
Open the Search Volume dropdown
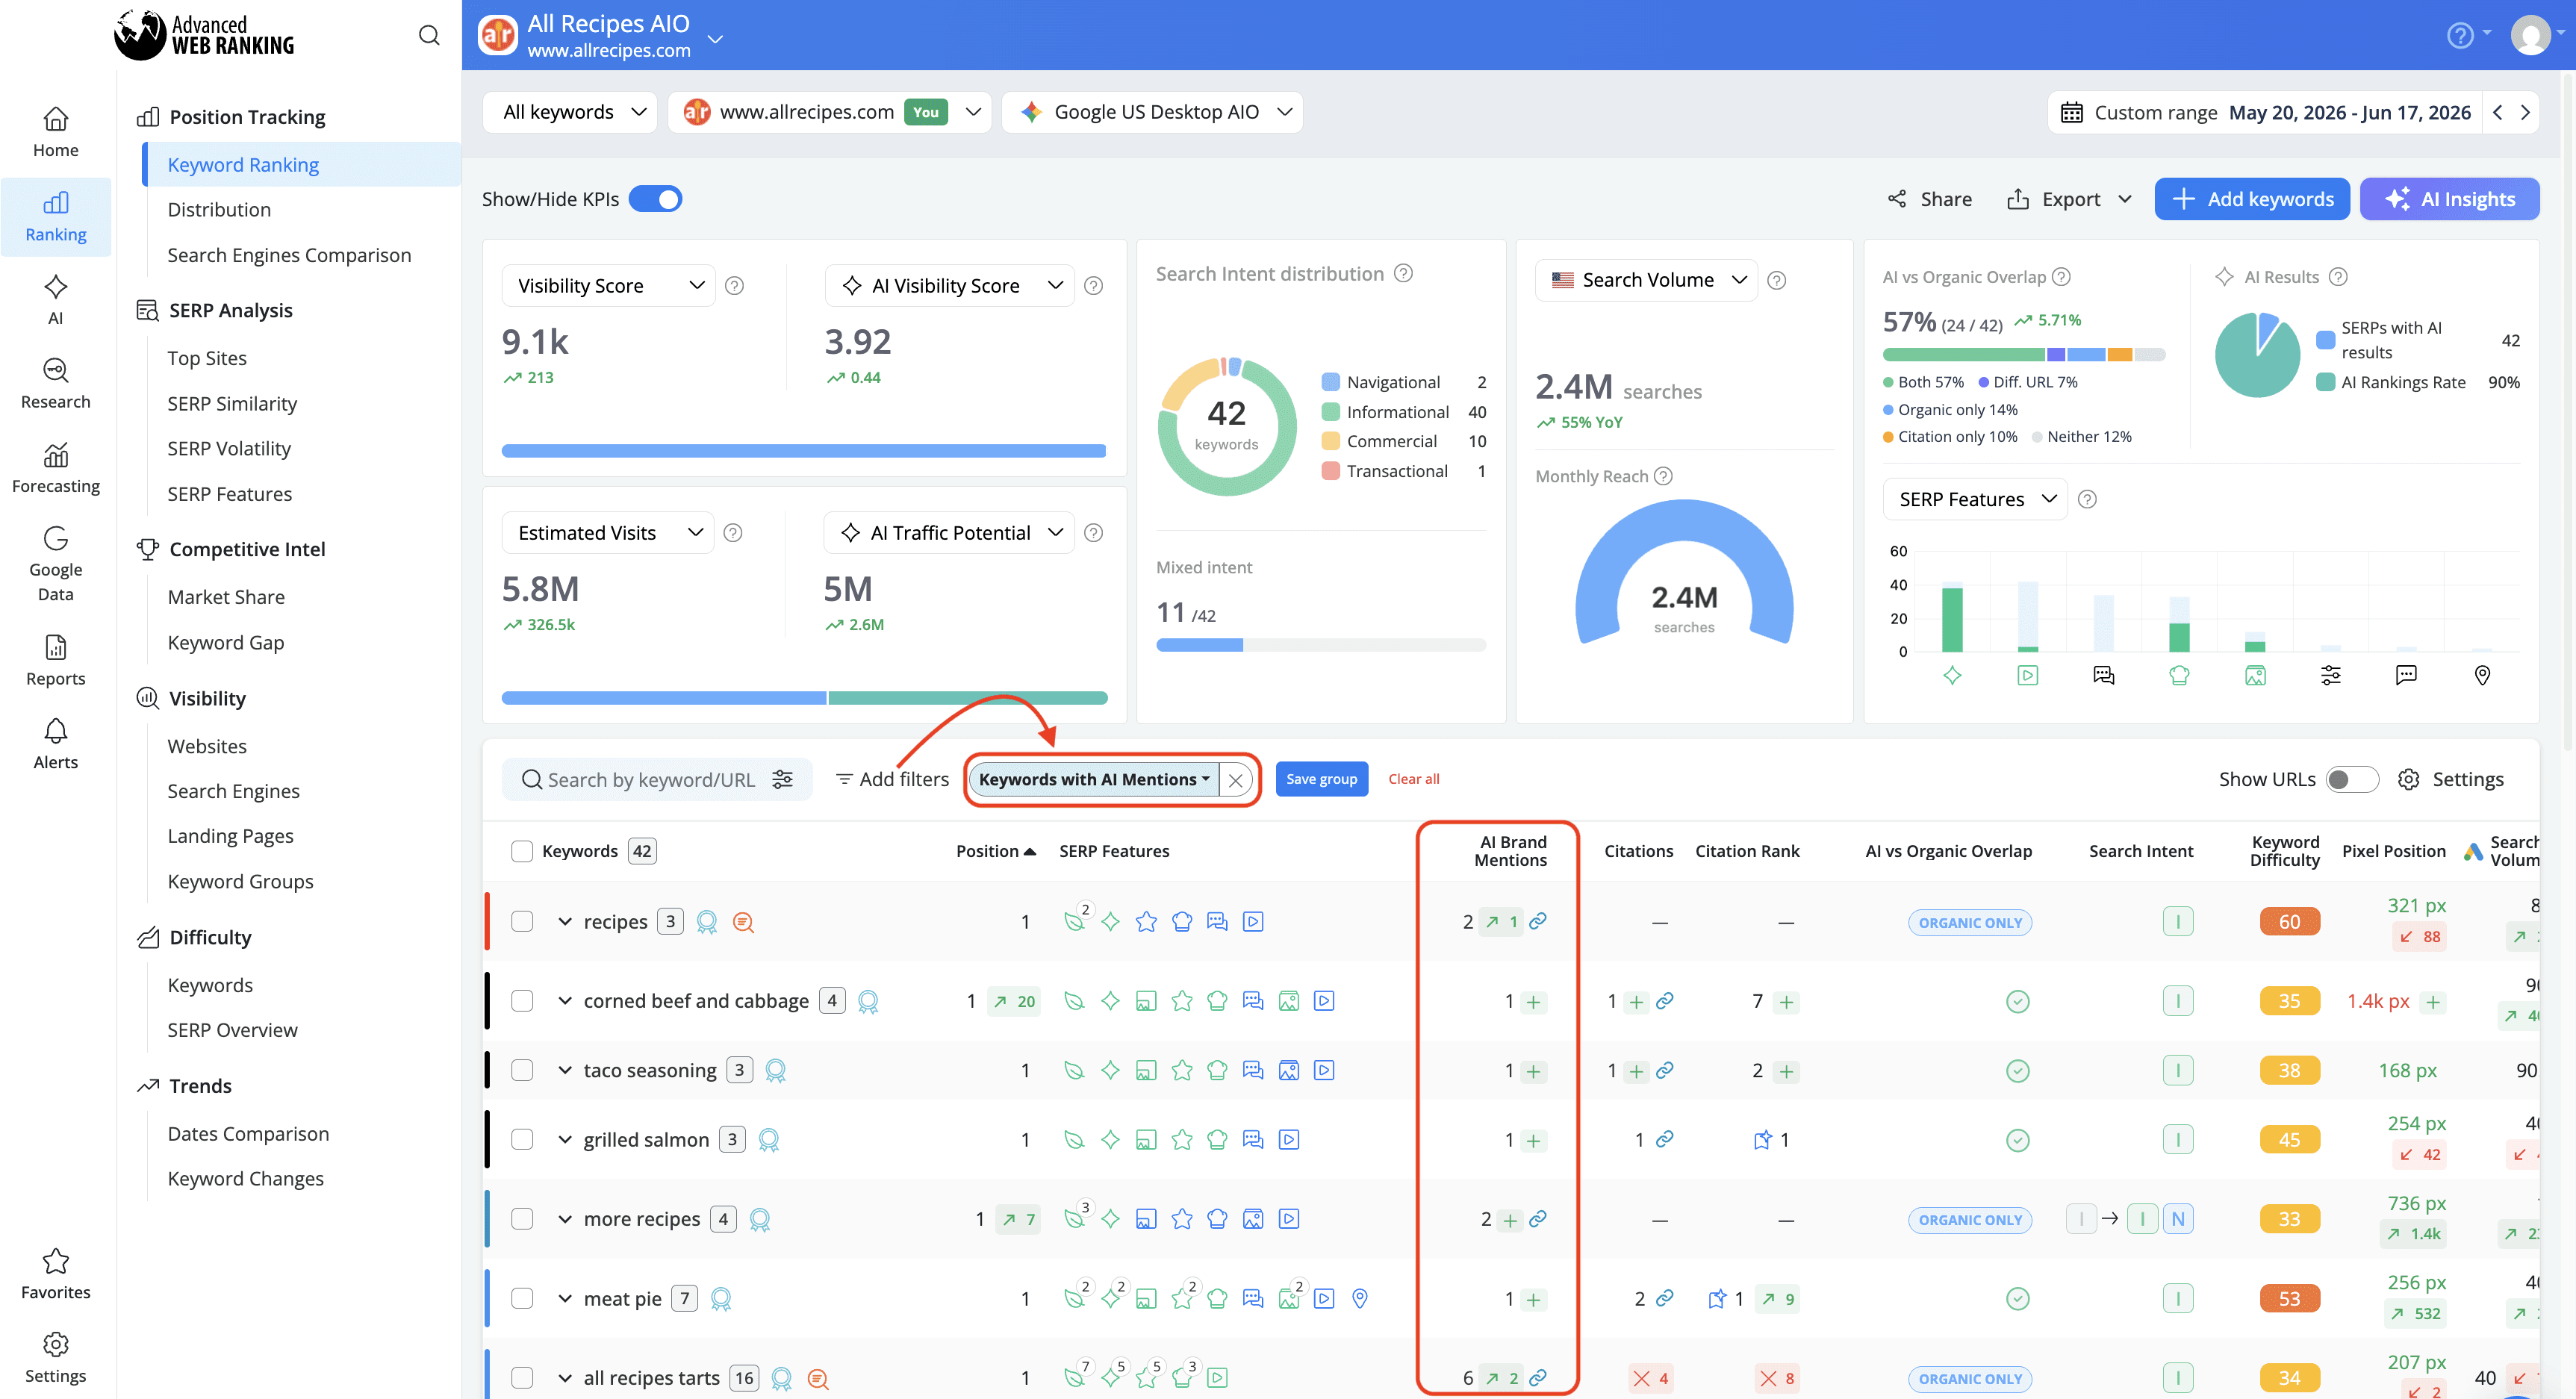(1646, 280)
